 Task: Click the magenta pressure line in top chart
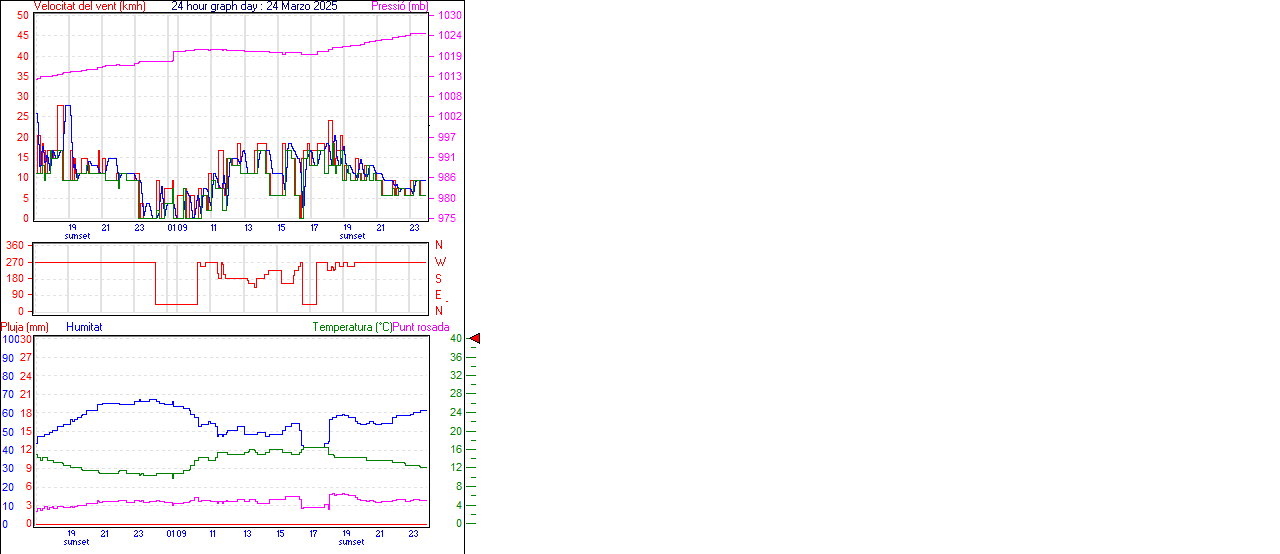(250, 50)
